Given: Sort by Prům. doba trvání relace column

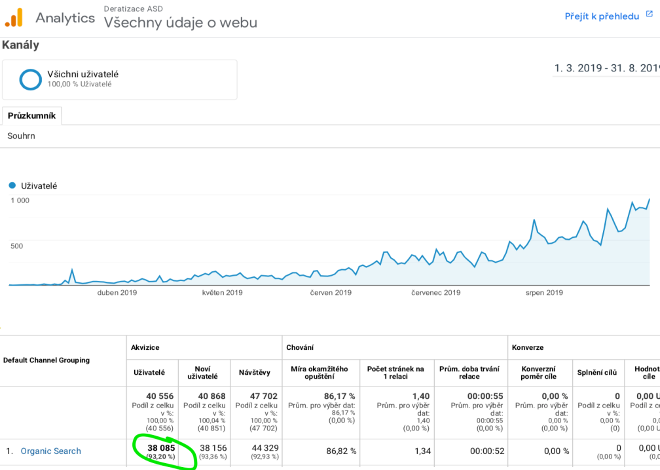Looking at the screenshot, I should (x=469, y=372).
